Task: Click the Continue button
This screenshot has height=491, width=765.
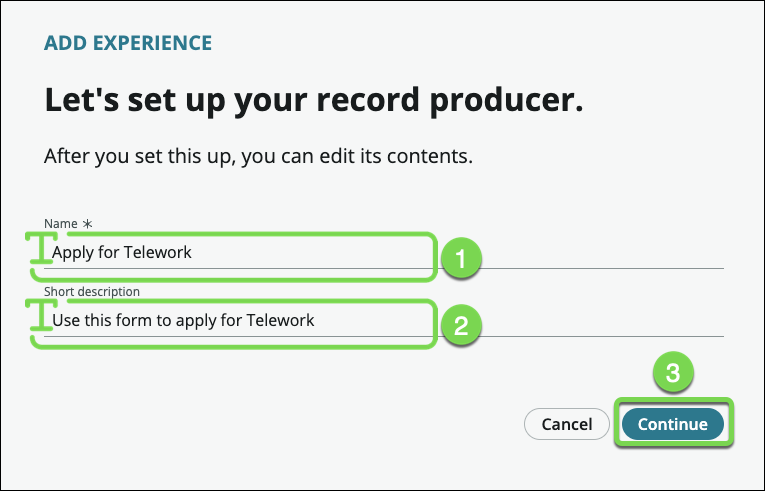Action: click(x=672, y=424)
